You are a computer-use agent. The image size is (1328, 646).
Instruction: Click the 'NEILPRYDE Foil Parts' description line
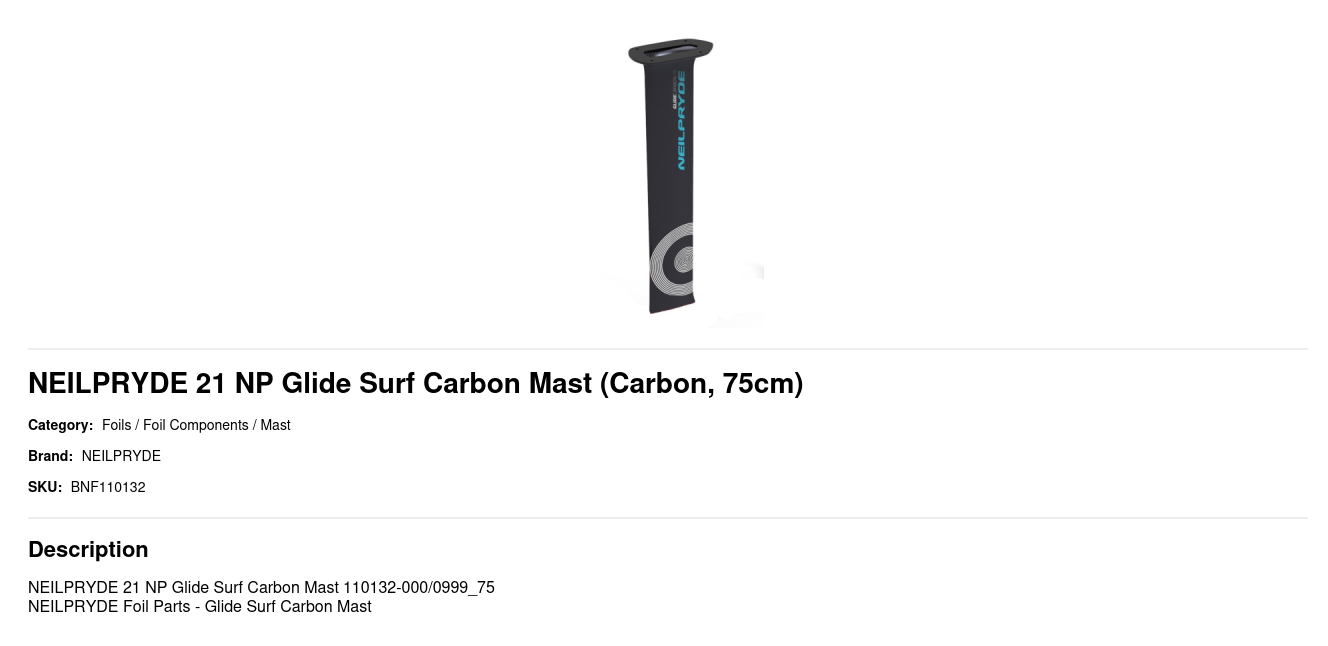[x=199, y=606]
